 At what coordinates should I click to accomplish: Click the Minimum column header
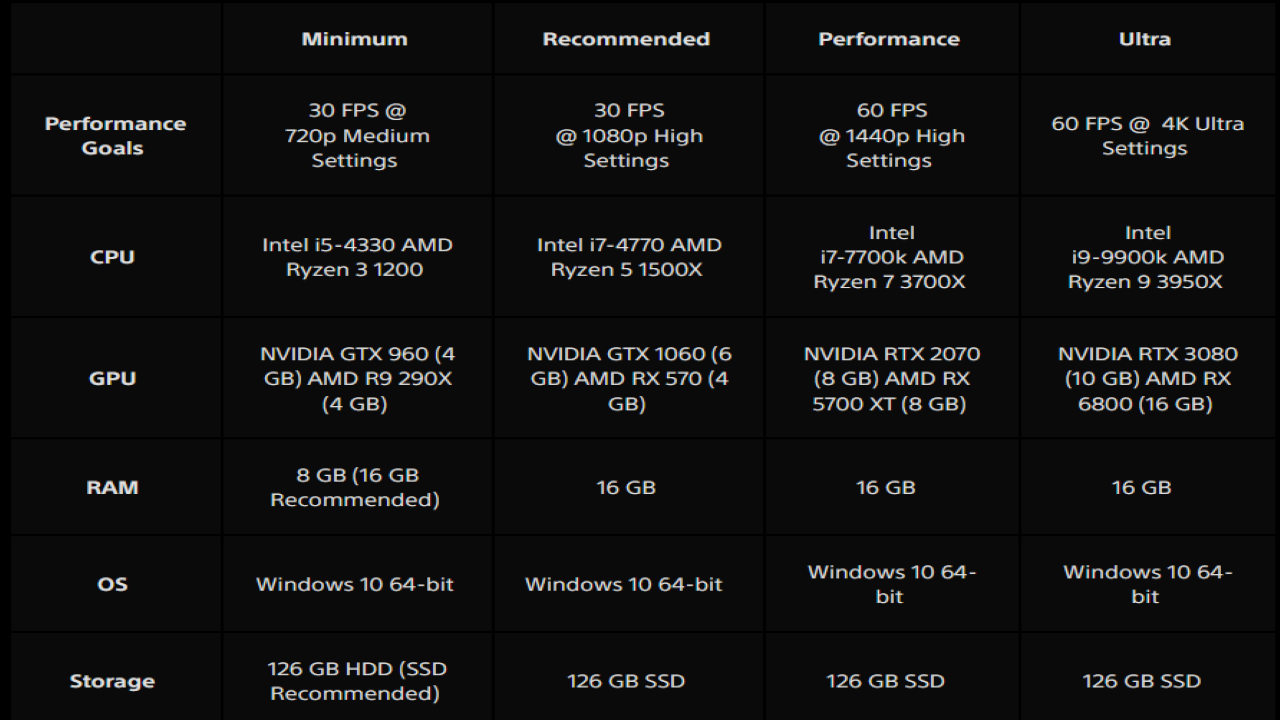[x=355, y=39]
